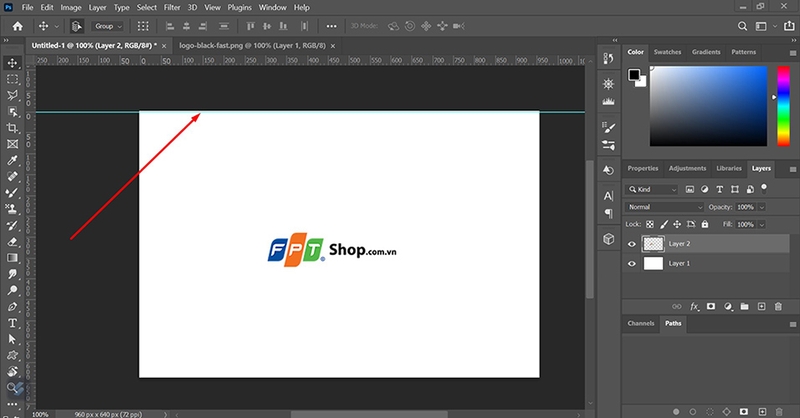Select the Gradient tool
This screenshot has height=418, width=800.
click(12, 258)
